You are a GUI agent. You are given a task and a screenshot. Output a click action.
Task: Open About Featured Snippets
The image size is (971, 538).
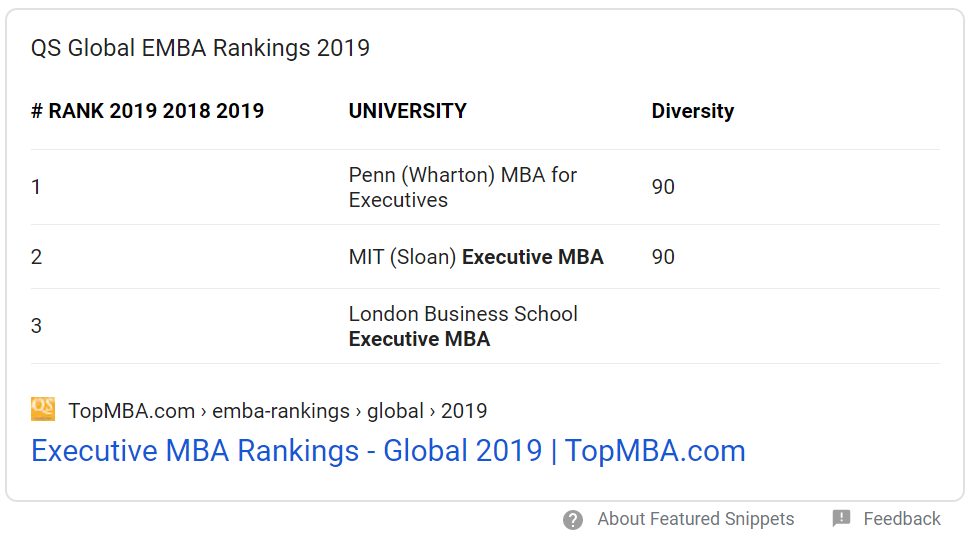[x=695, y=519]
